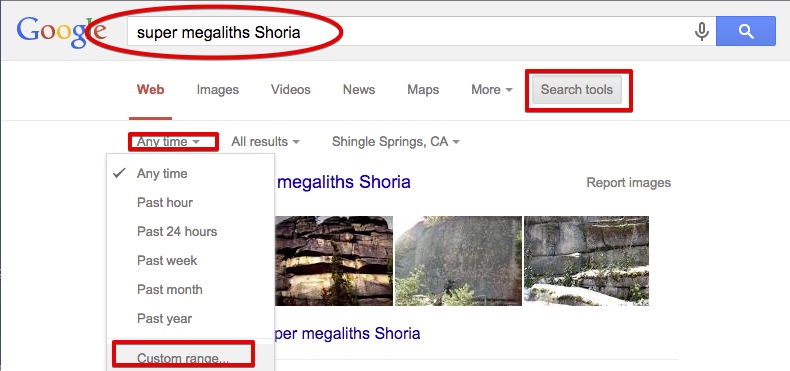790x371 pixels.
Task: Click the Google logo
Action: 61,32
